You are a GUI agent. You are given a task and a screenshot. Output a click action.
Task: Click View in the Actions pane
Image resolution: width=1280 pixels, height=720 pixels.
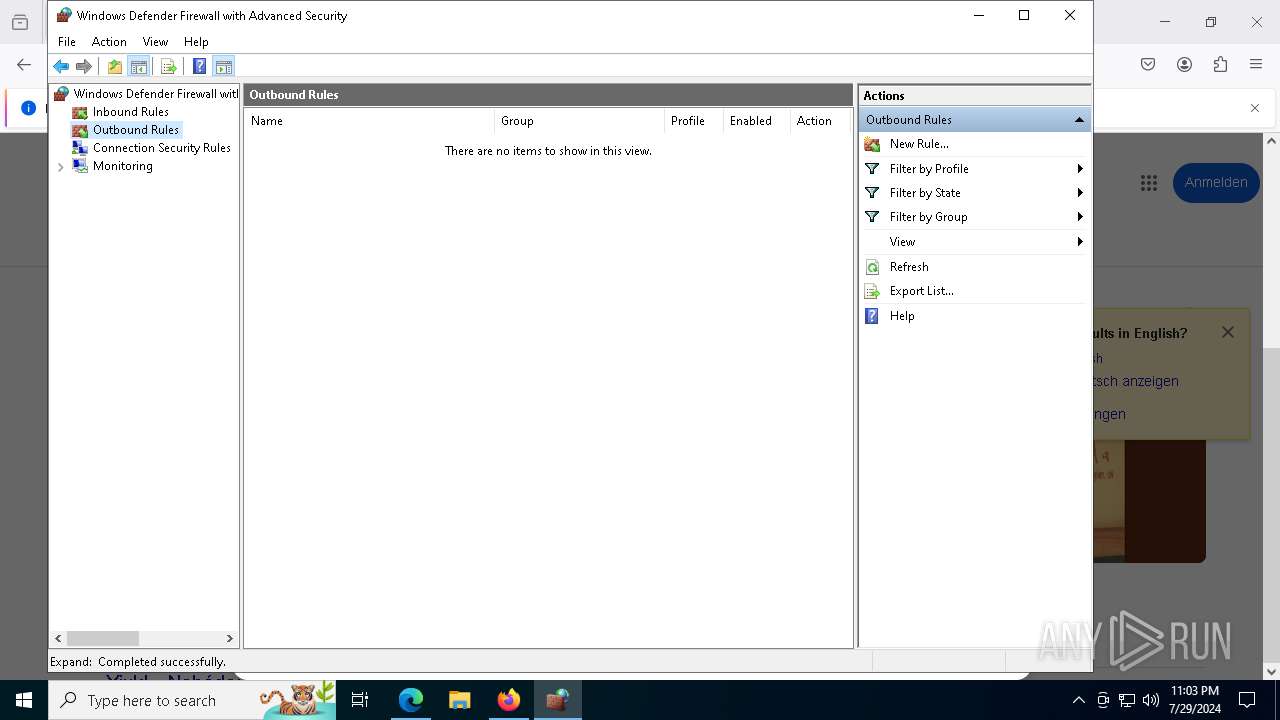(x=902, y=242)
